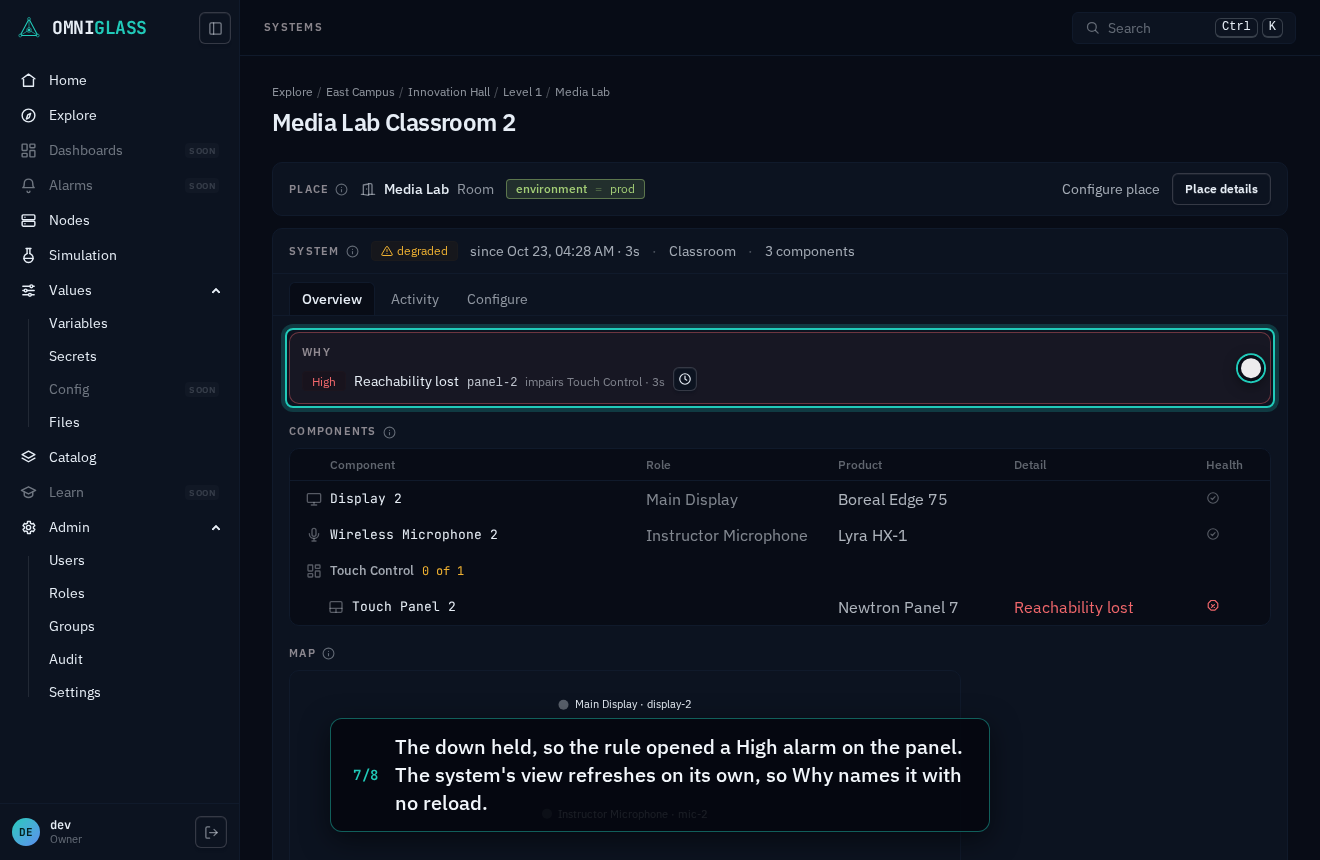Click the round white marker in the Why panel
This screenshot has height=860, width=1320.
click(x=1251, y=368)
